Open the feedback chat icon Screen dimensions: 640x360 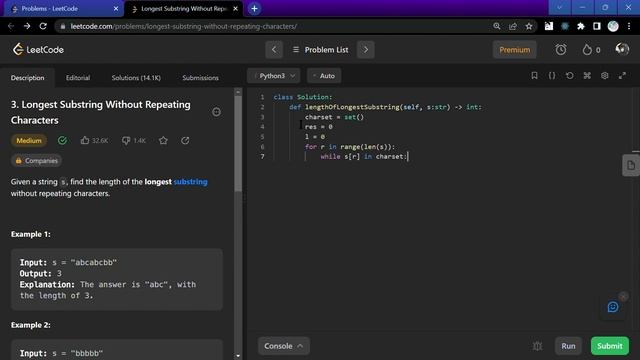tap(613, 307)
